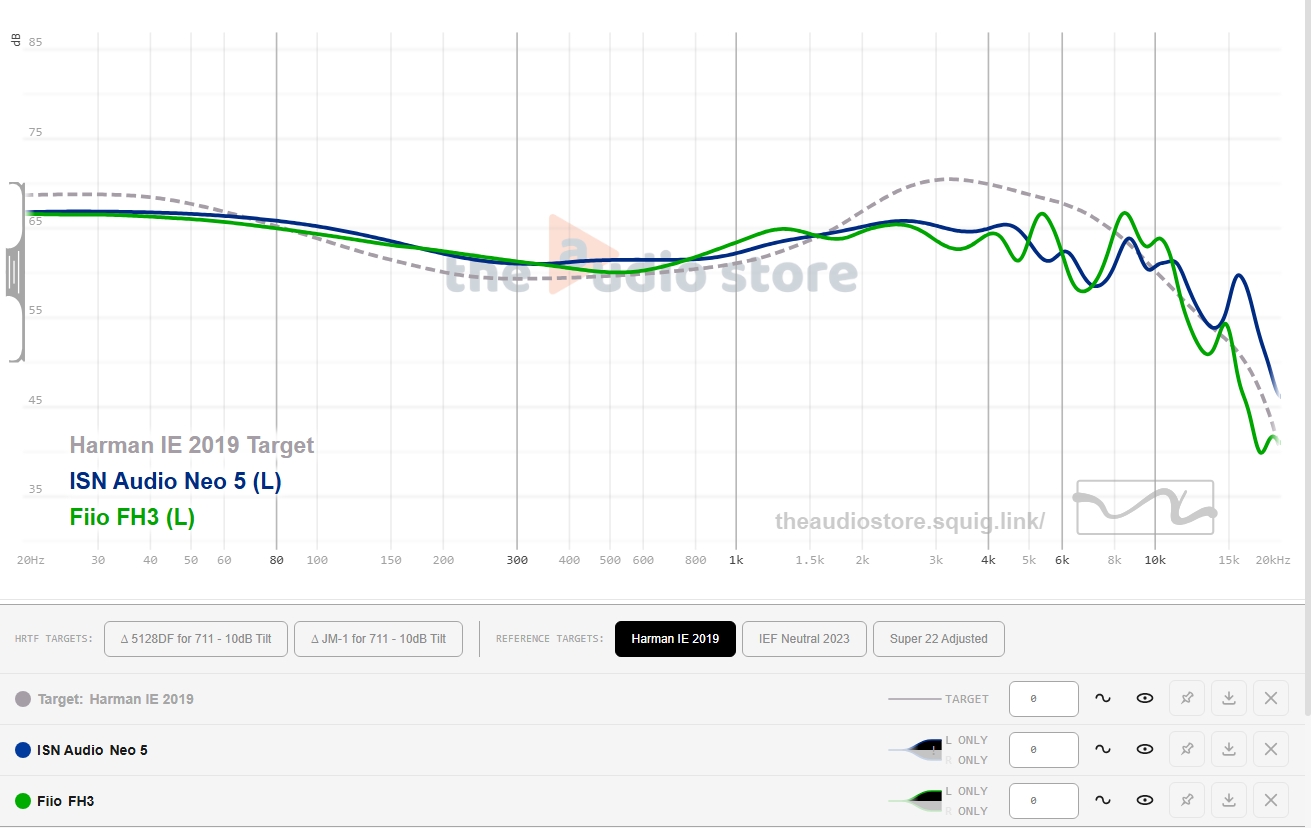Toggle R ONLY for ISN Audio Neo 5
Image resolution: width=1311 pixels, height=828 pixels.
click(x=966, y=760)
